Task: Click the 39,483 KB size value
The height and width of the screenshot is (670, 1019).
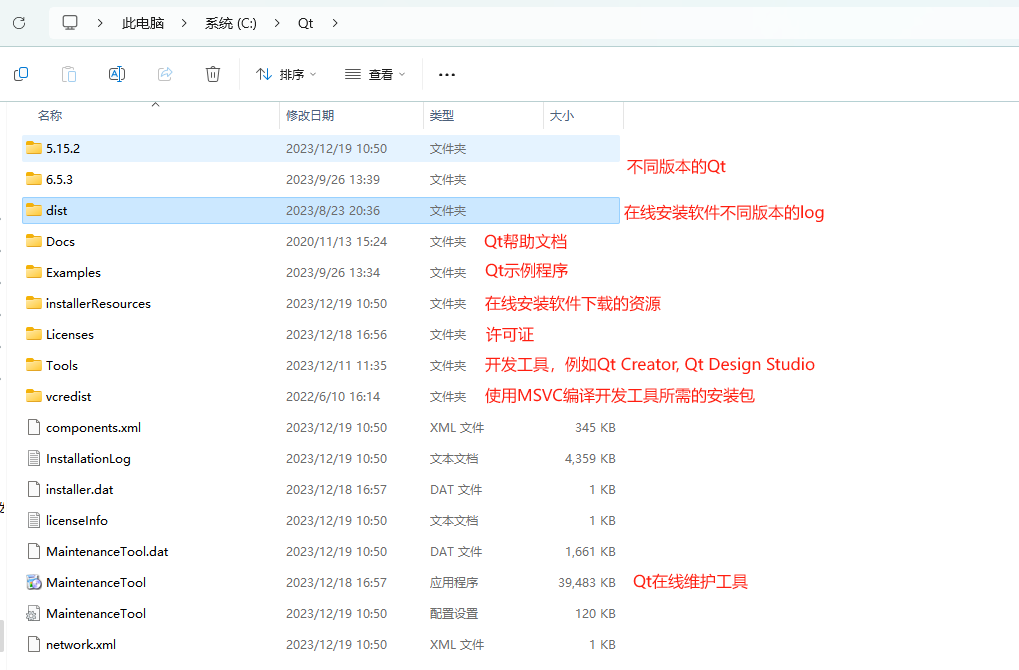Action: pyautogui.click(x=587, y=583)
